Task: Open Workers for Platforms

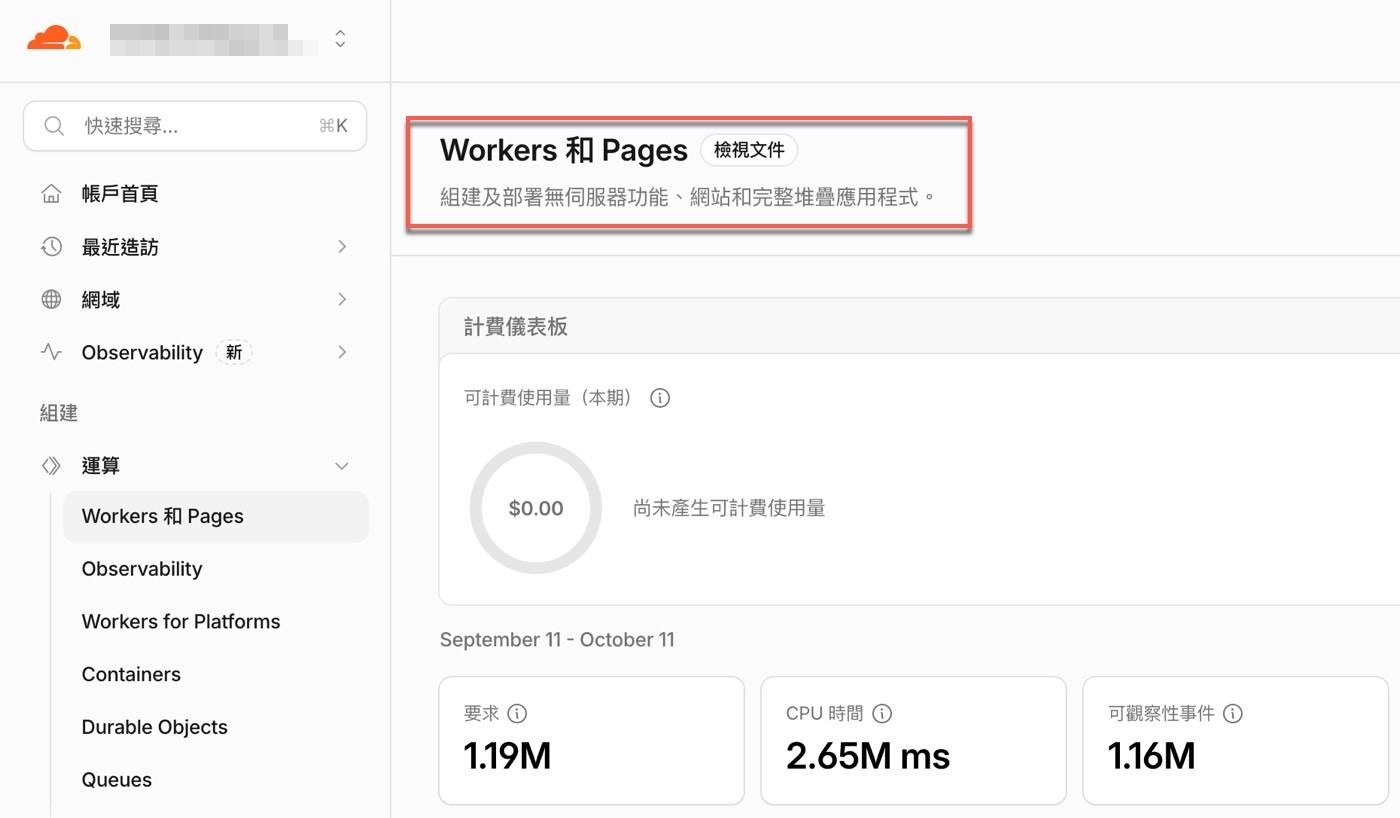Action: 181,622
